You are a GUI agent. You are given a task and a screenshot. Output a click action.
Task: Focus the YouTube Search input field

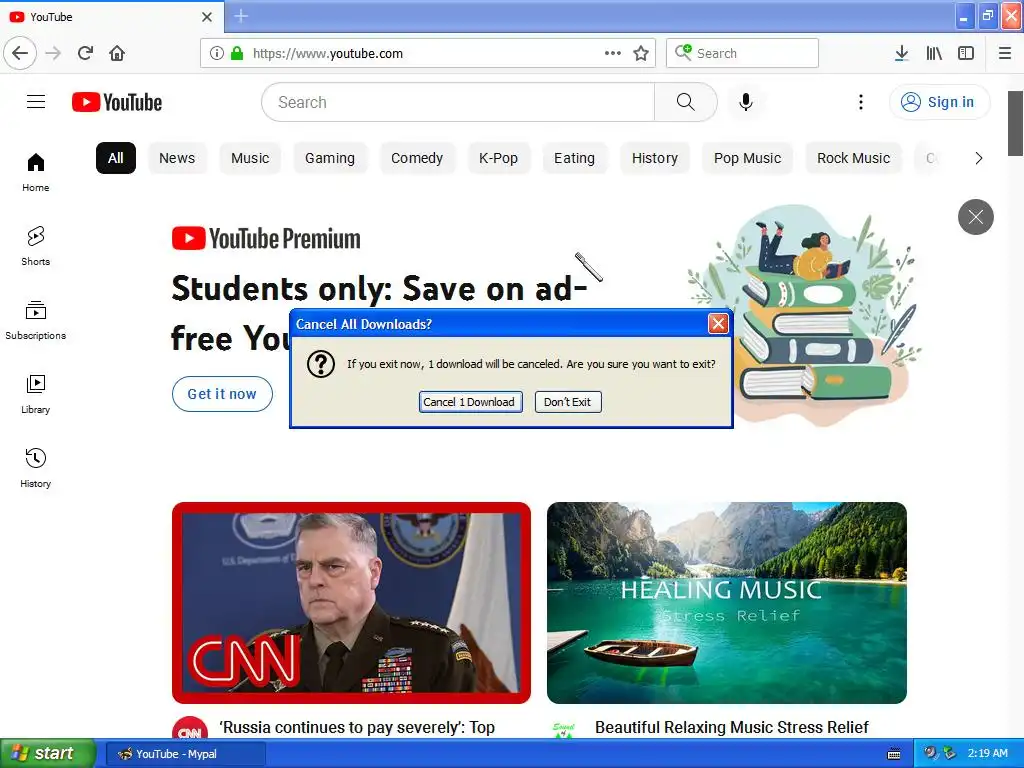click(x=458, y=102)
